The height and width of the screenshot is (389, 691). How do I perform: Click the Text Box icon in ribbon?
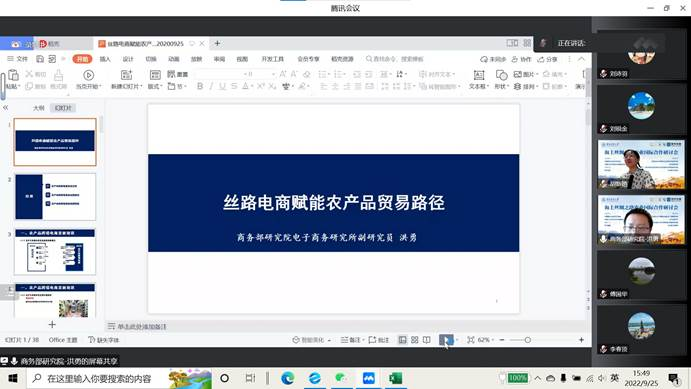click(x=478, y=75)
